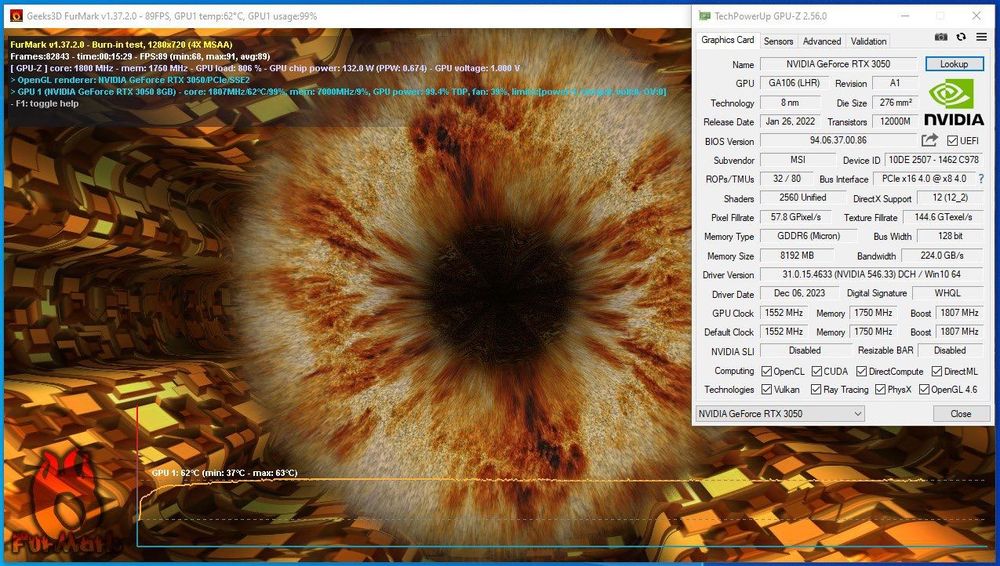Click the FurMark title bar icon

(16, 15)
